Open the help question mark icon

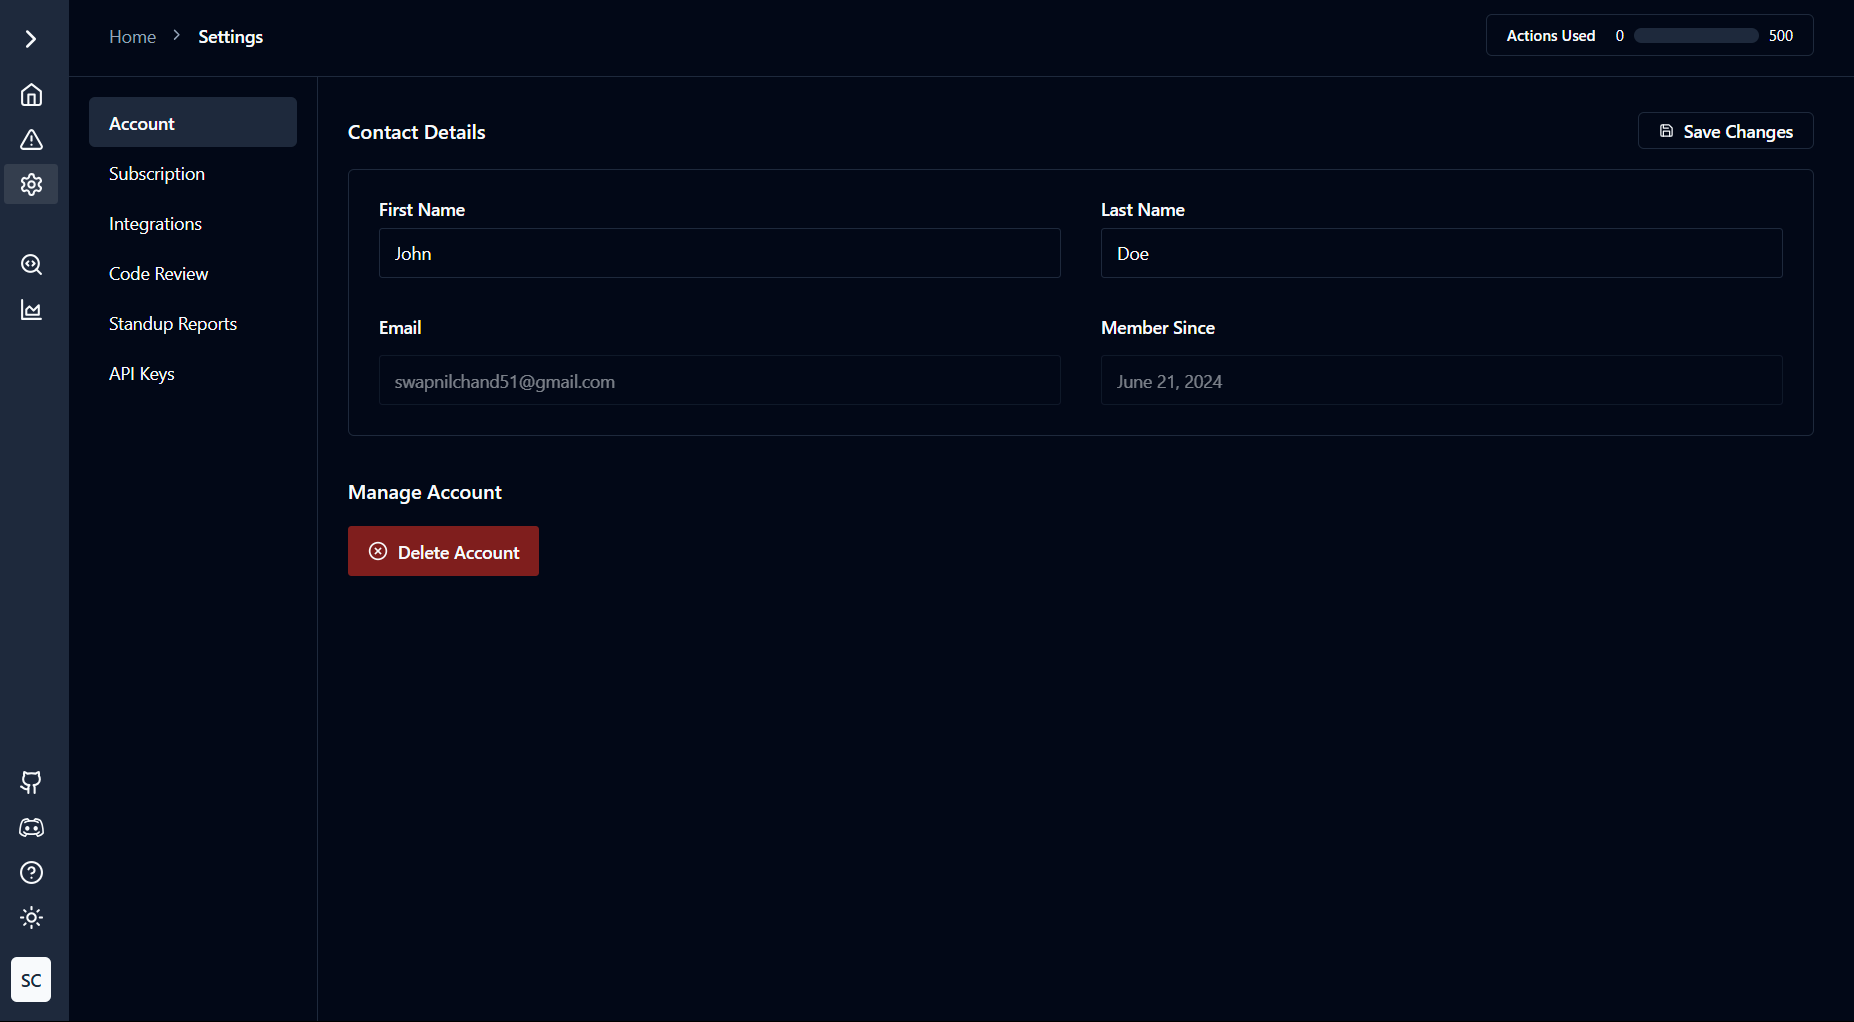pos(31,873)
